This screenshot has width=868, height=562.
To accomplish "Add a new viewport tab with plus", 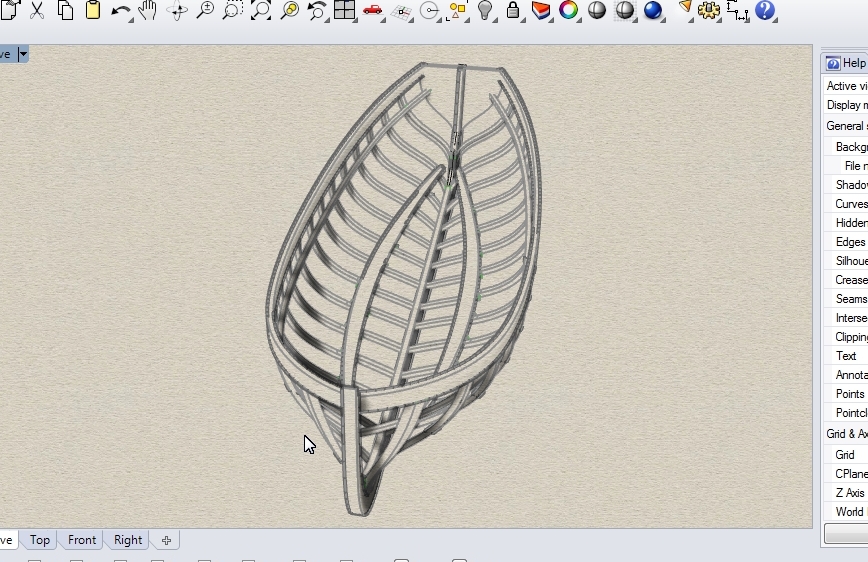I will click(x=166, y=540).
